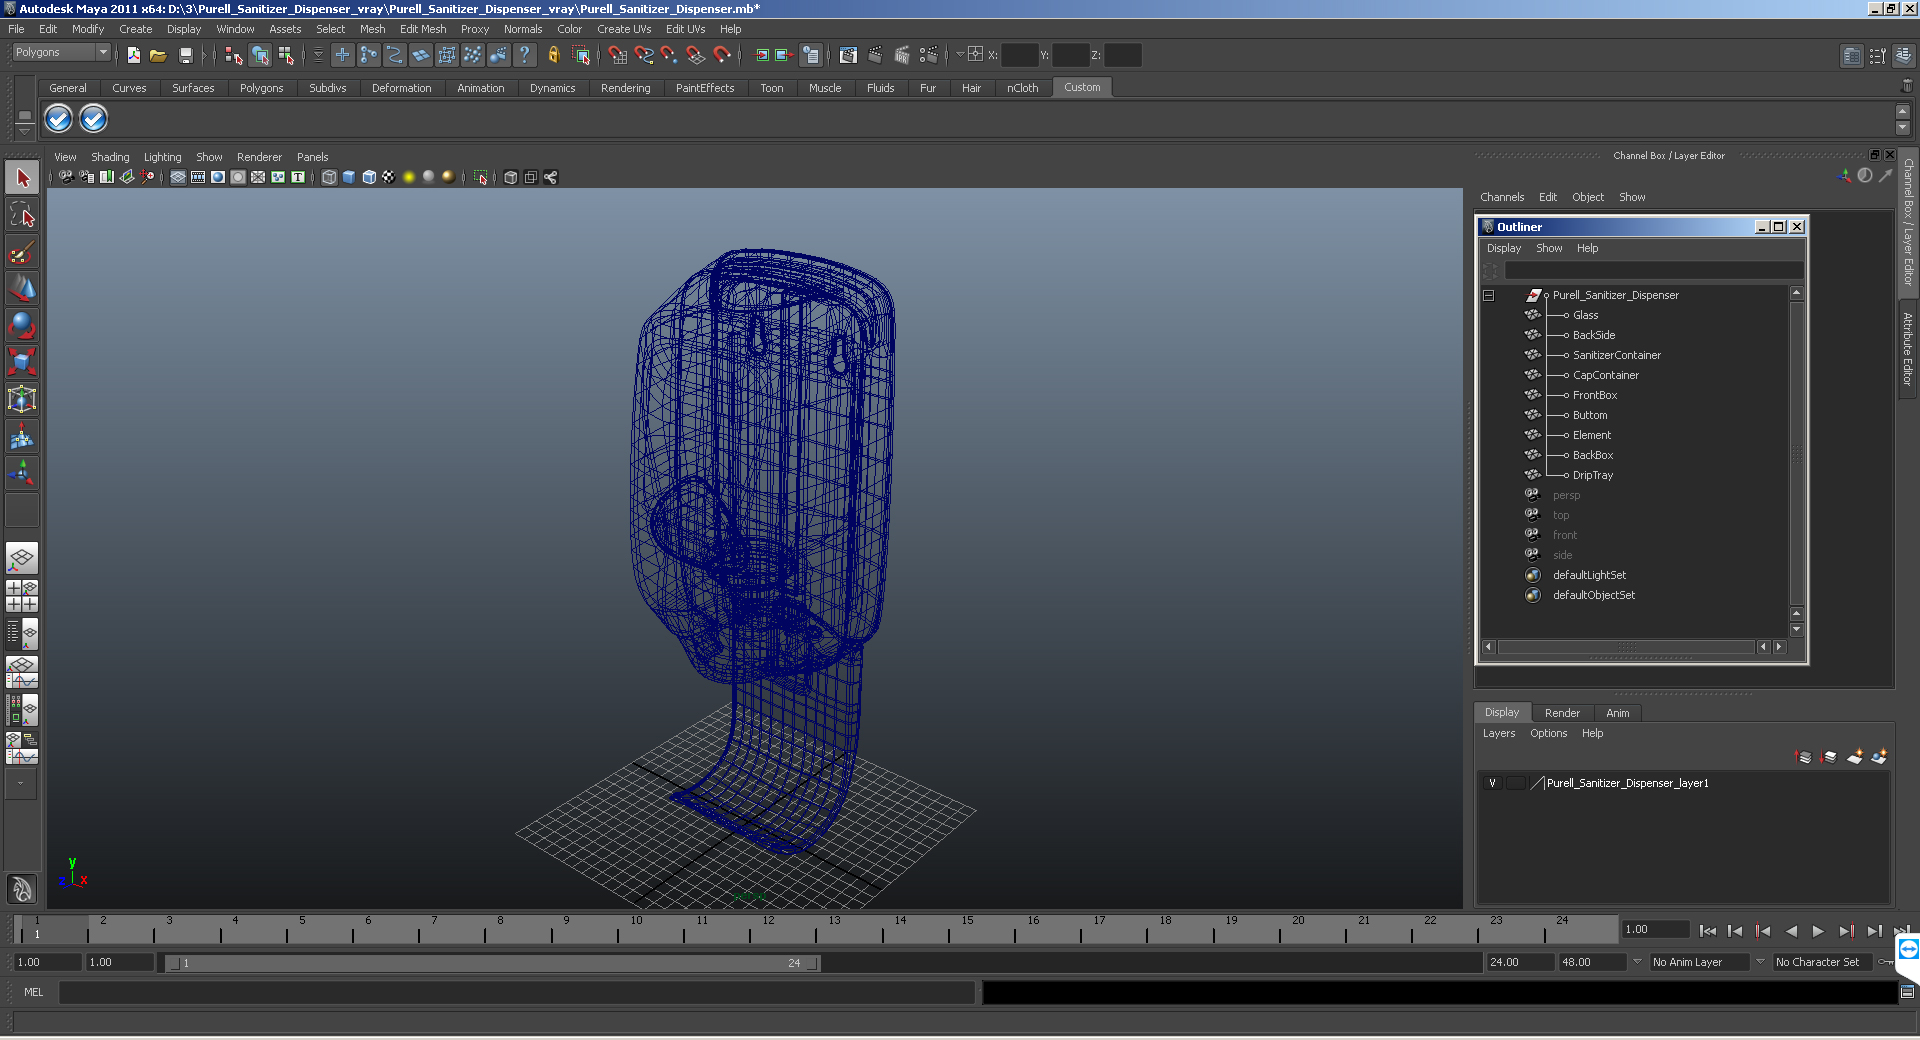Activate the Scale tool cube icon
This screenshot has height=1040, width=1920.
(22, 361)
